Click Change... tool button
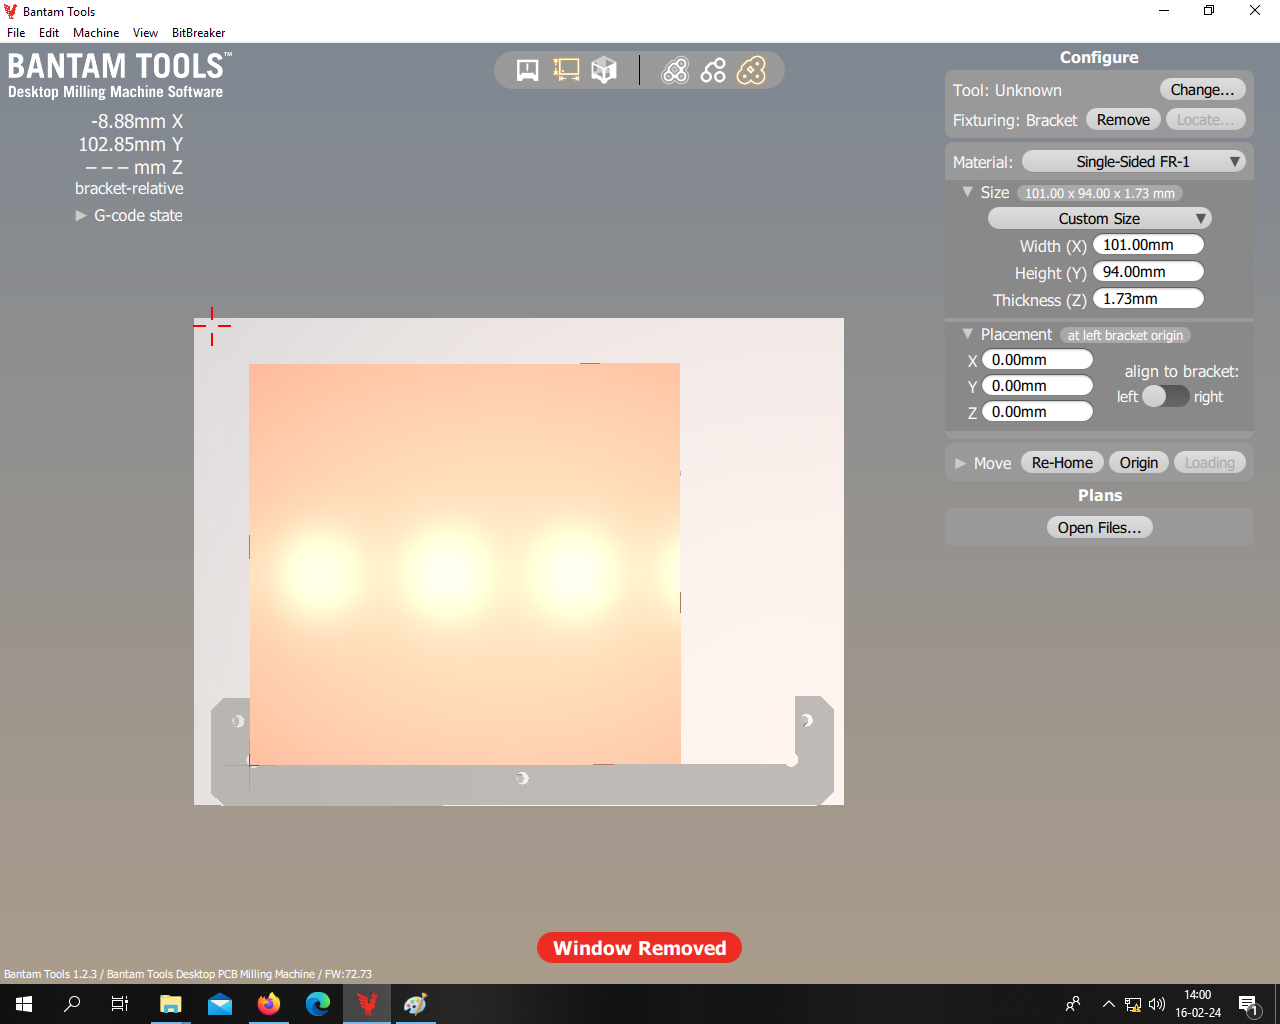 pos(1203,89)
